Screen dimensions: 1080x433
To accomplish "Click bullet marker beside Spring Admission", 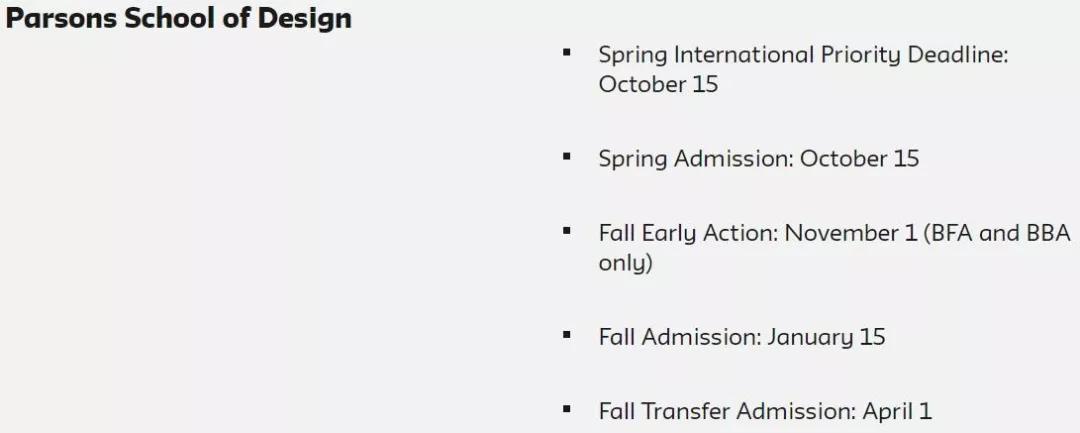I will click(x=567, y=156).
